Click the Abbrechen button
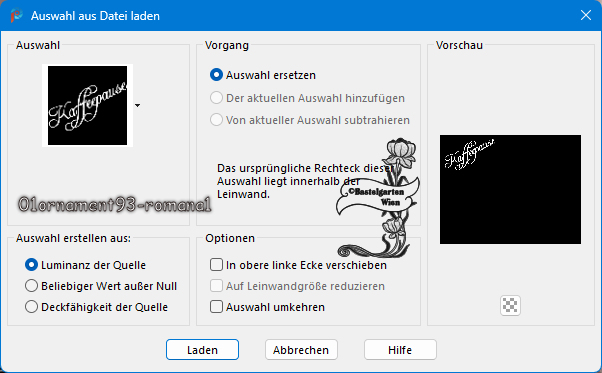Image resolution: width=602 pixels, height=373 pixels. [x=301, y=350]
